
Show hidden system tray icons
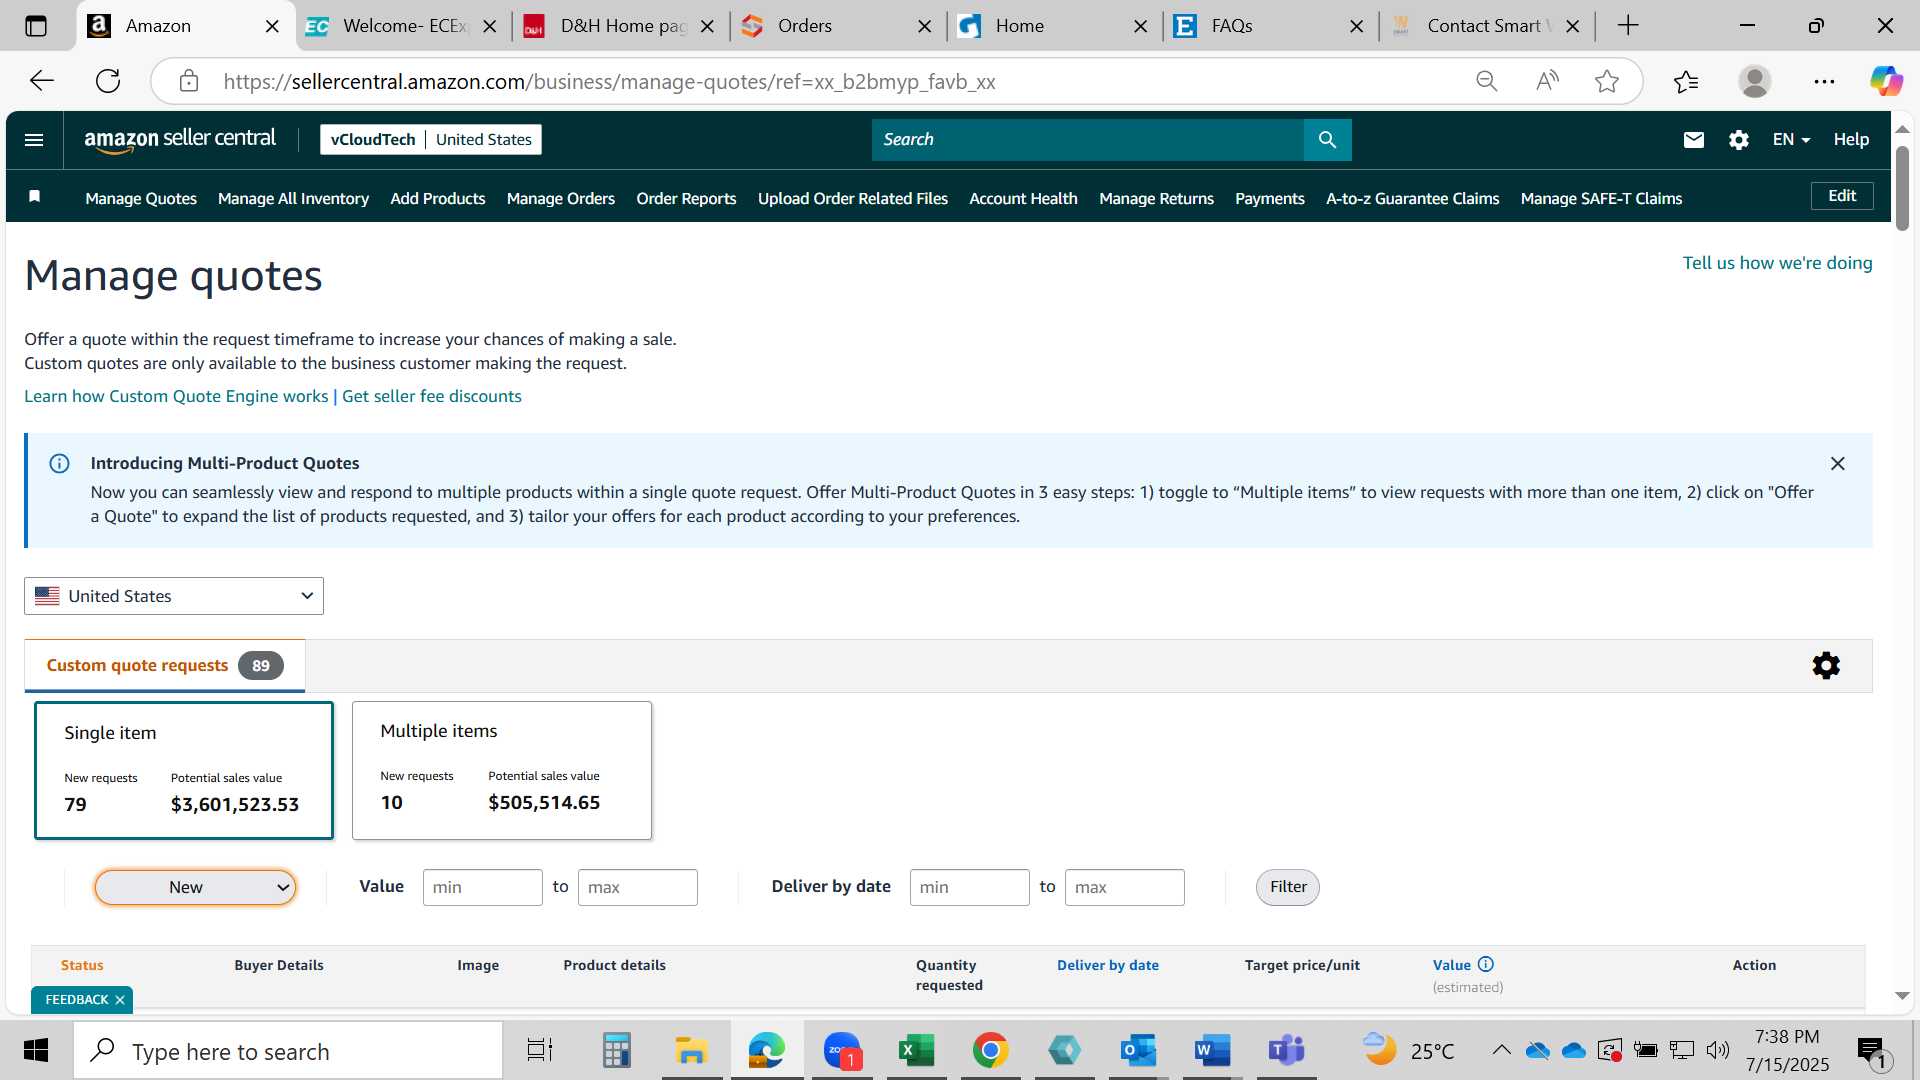click(x=1501, y=1051)
